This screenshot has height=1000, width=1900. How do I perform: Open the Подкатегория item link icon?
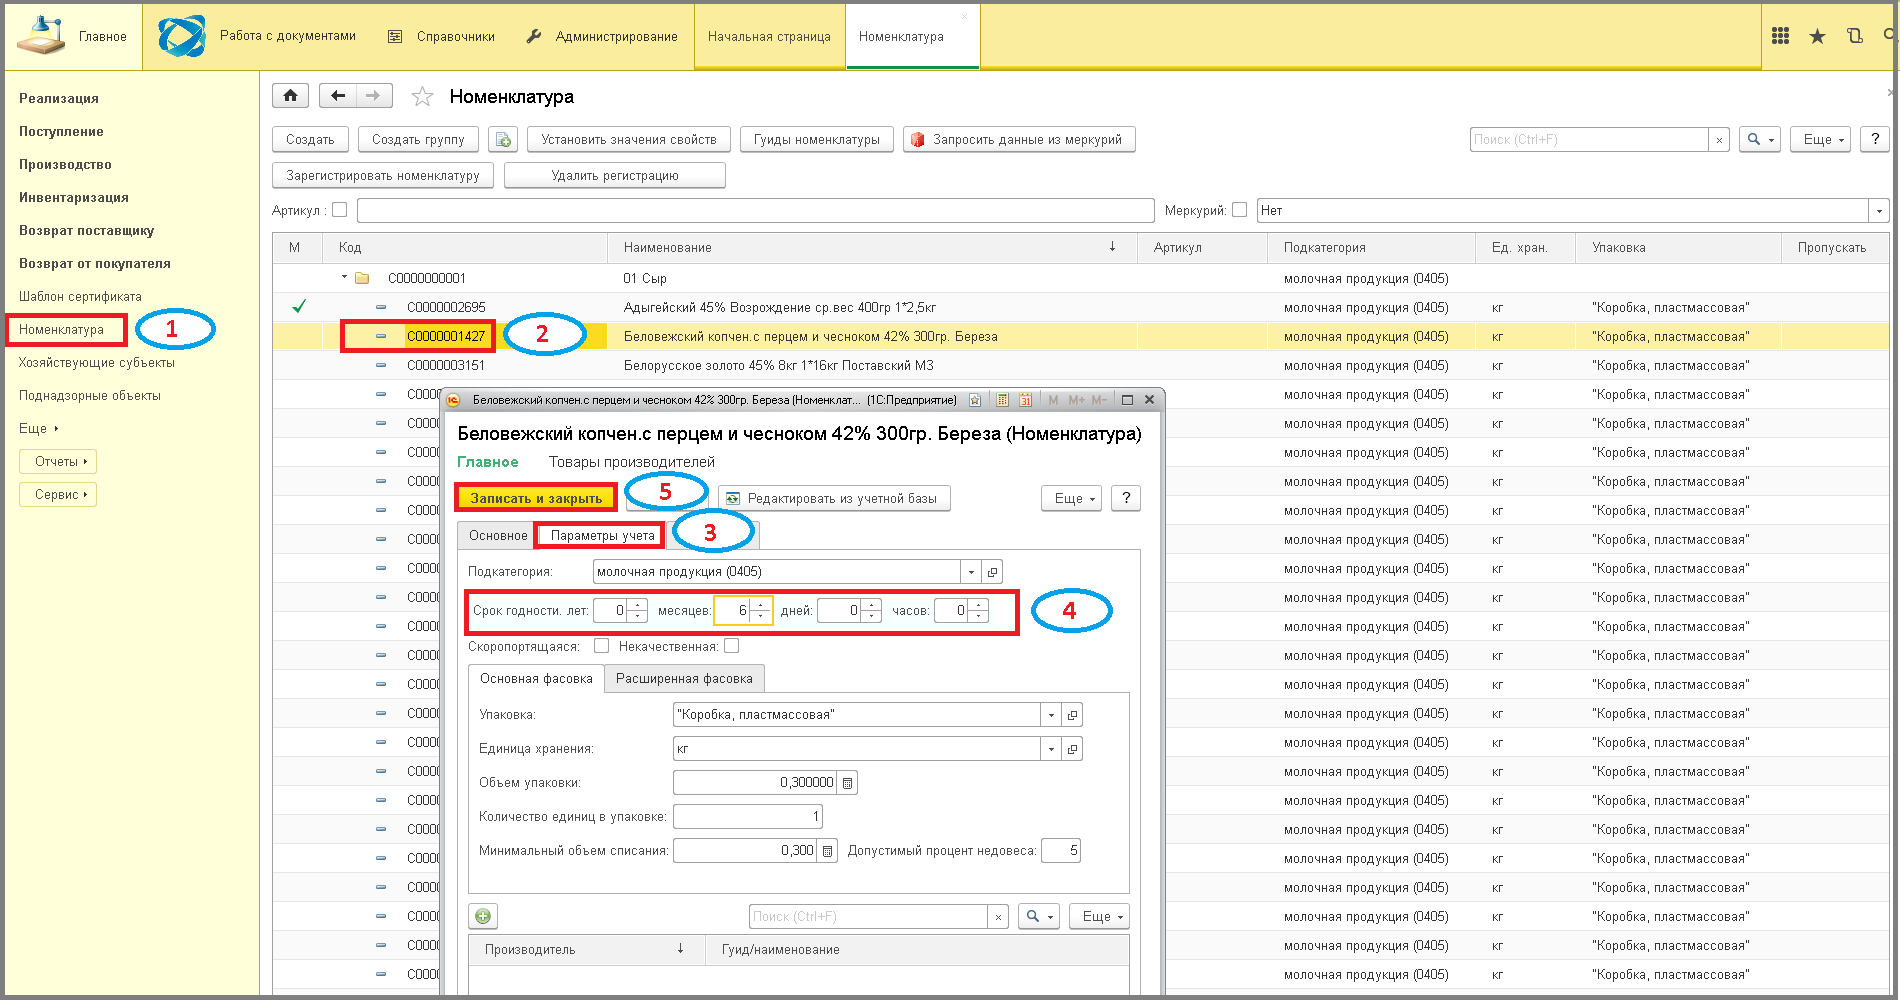[x=992, y=572]
